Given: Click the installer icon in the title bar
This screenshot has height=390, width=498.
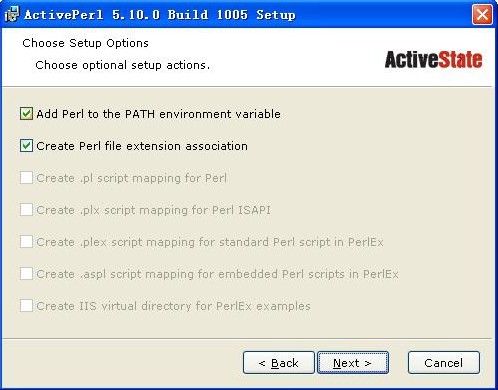Looking at the screenshot, I should pos(12,15).
